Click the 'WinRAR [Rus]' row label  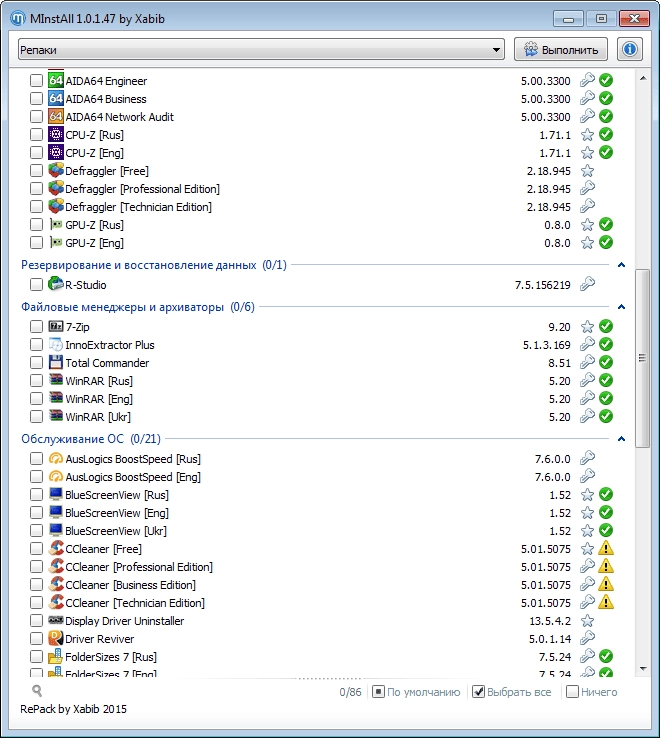[x=99, y=381]
